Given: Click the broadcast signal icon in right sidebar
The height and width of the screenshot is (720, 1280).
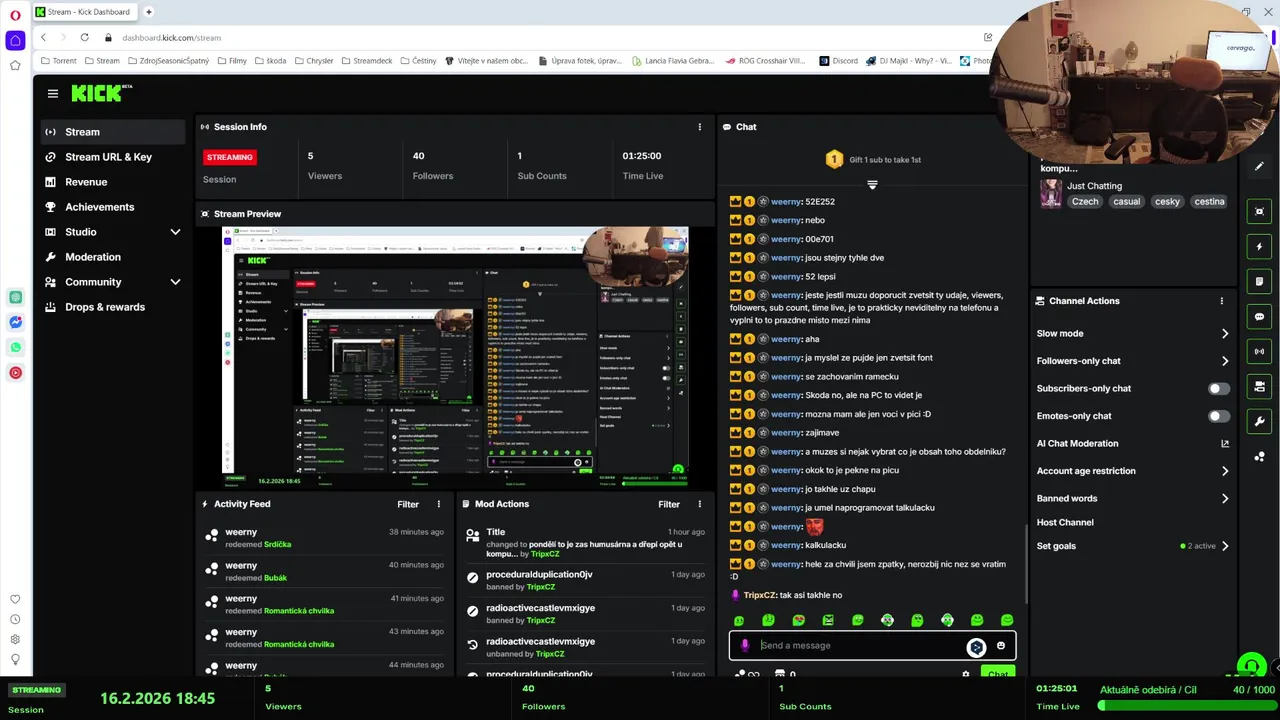Looking at the screenshot, I should [x=1259, y=351].
